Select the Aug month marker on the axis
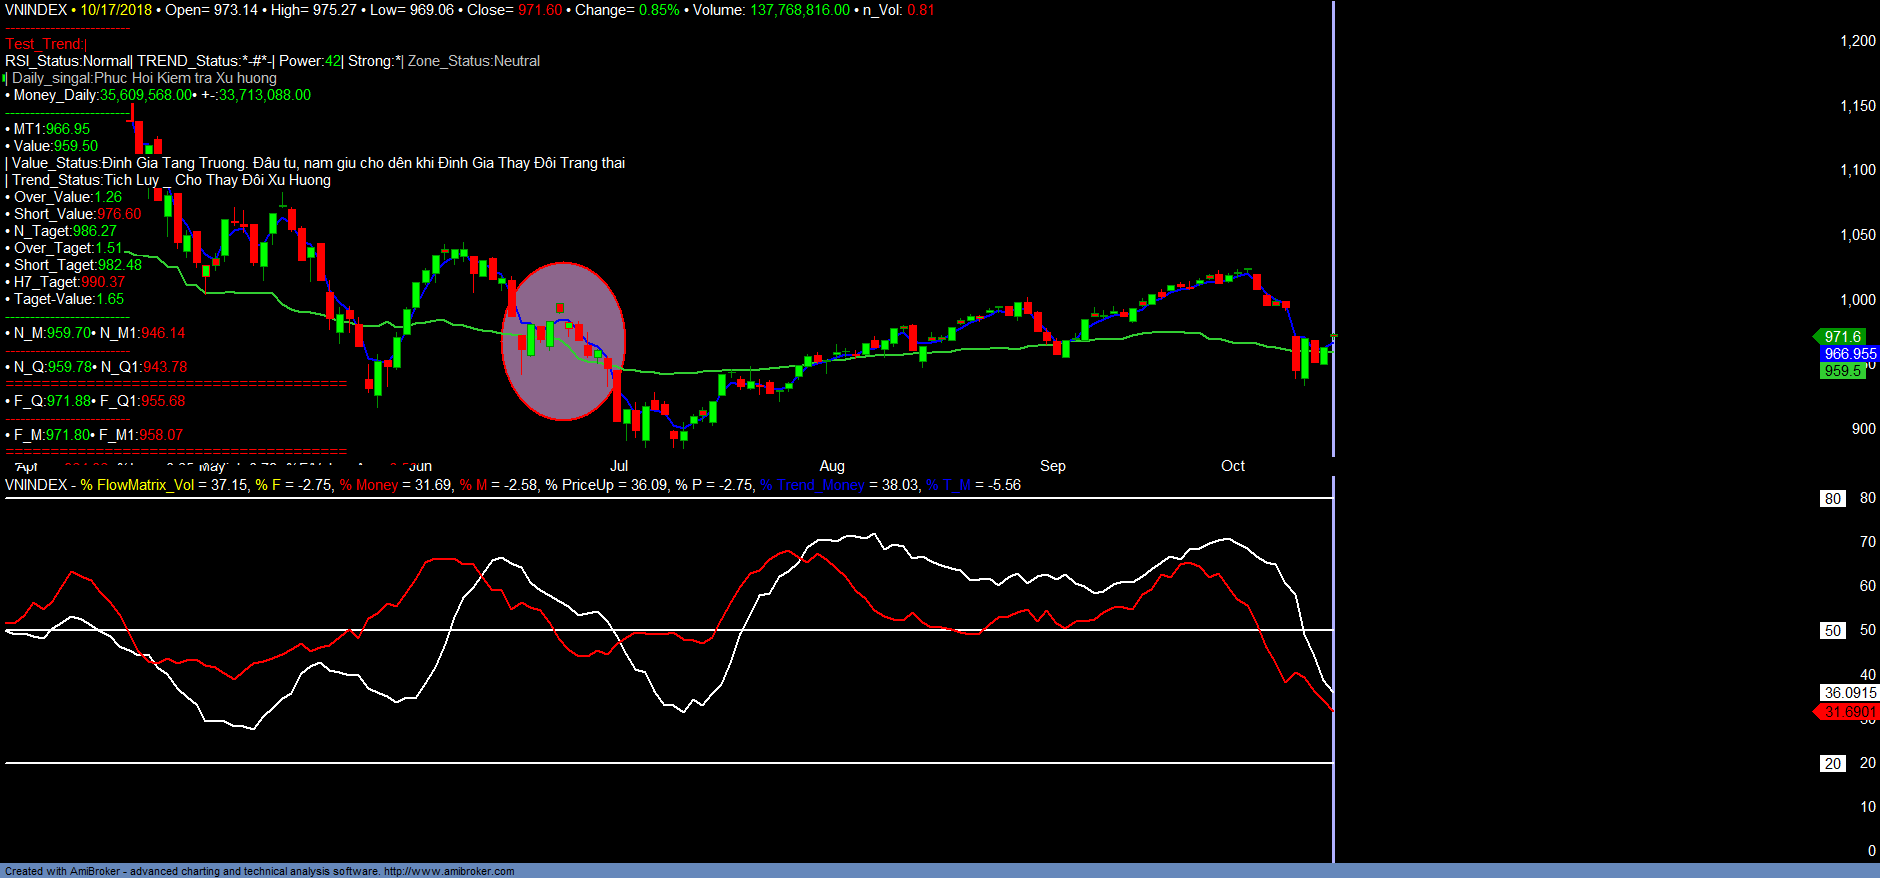The image size is (1880, 878). [832, 466]
